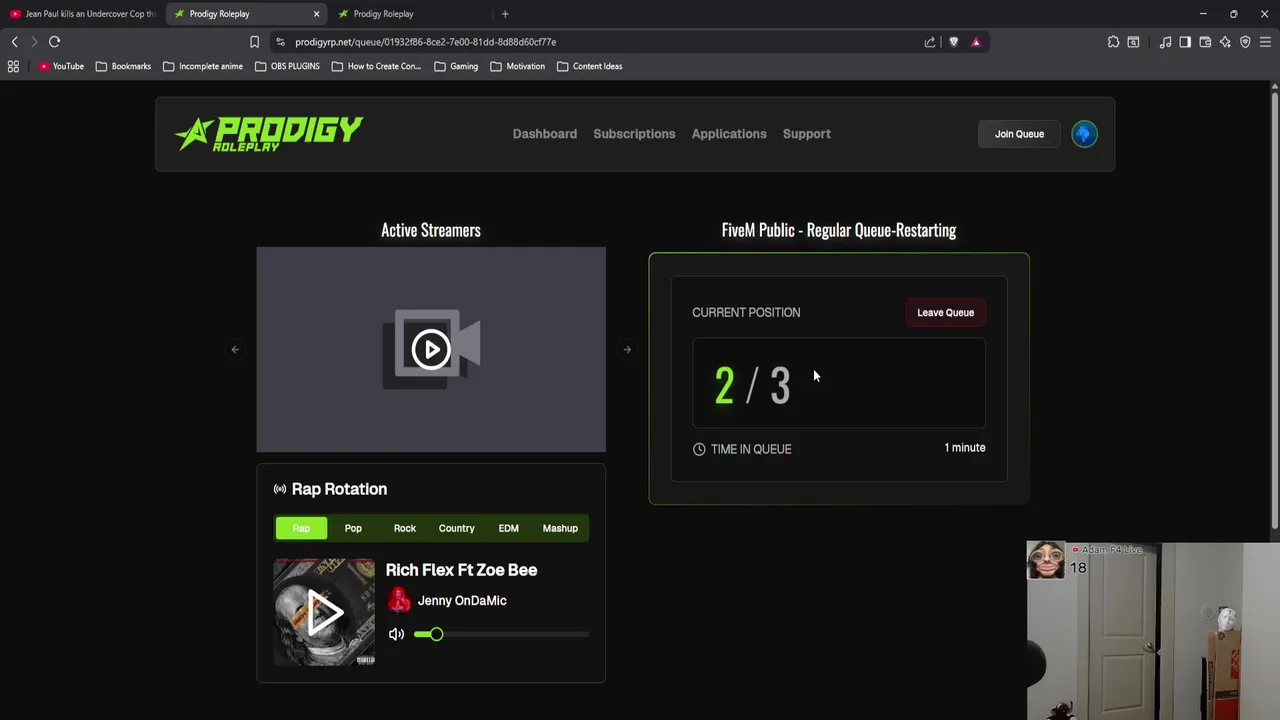This screenshot has width=1280, height=720.
Task: Switch to the Jean Paul YouTube tab
Action: (82, 14)
